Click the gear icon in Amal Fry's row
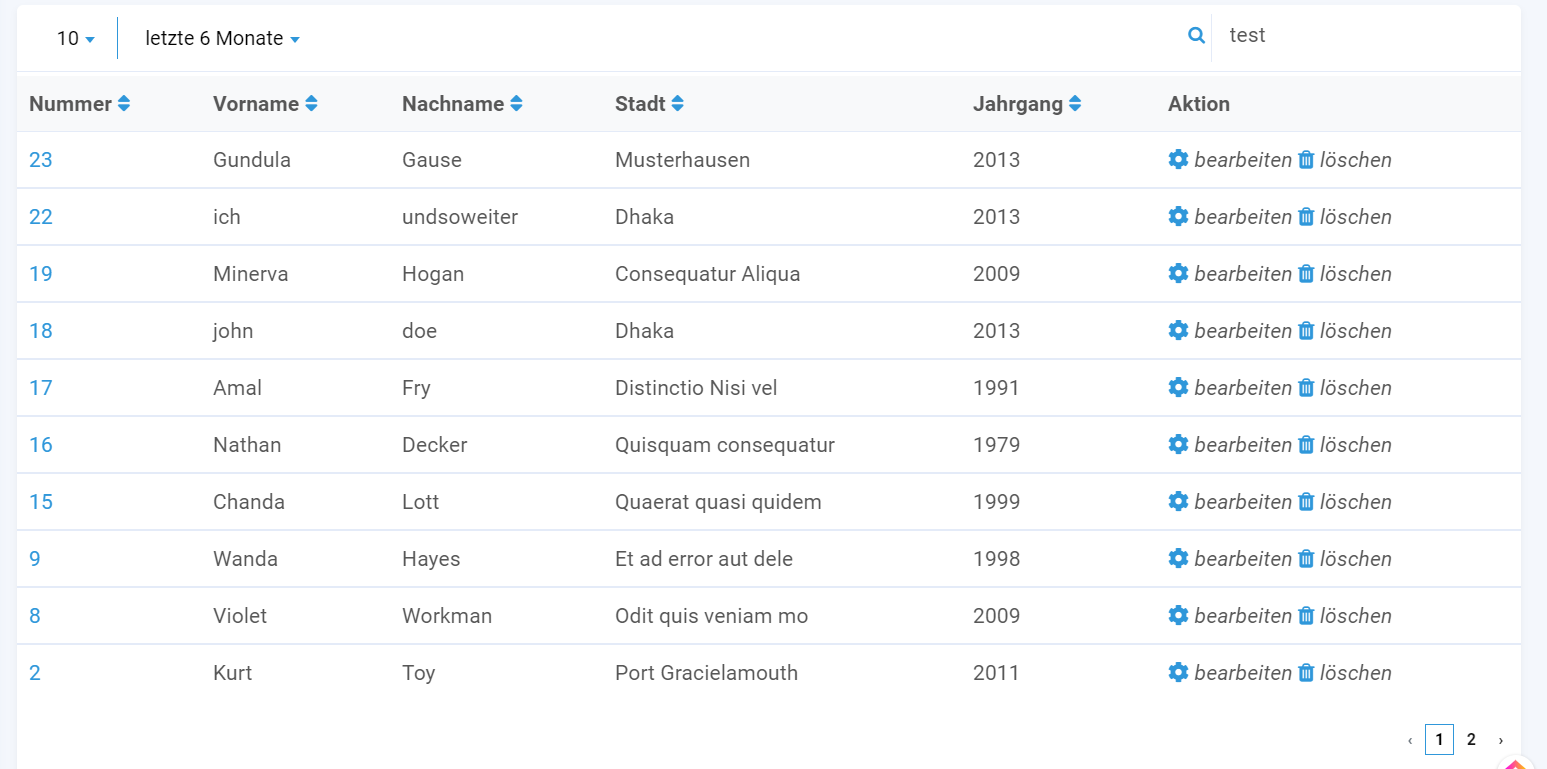 click(x=1179, y=387)
